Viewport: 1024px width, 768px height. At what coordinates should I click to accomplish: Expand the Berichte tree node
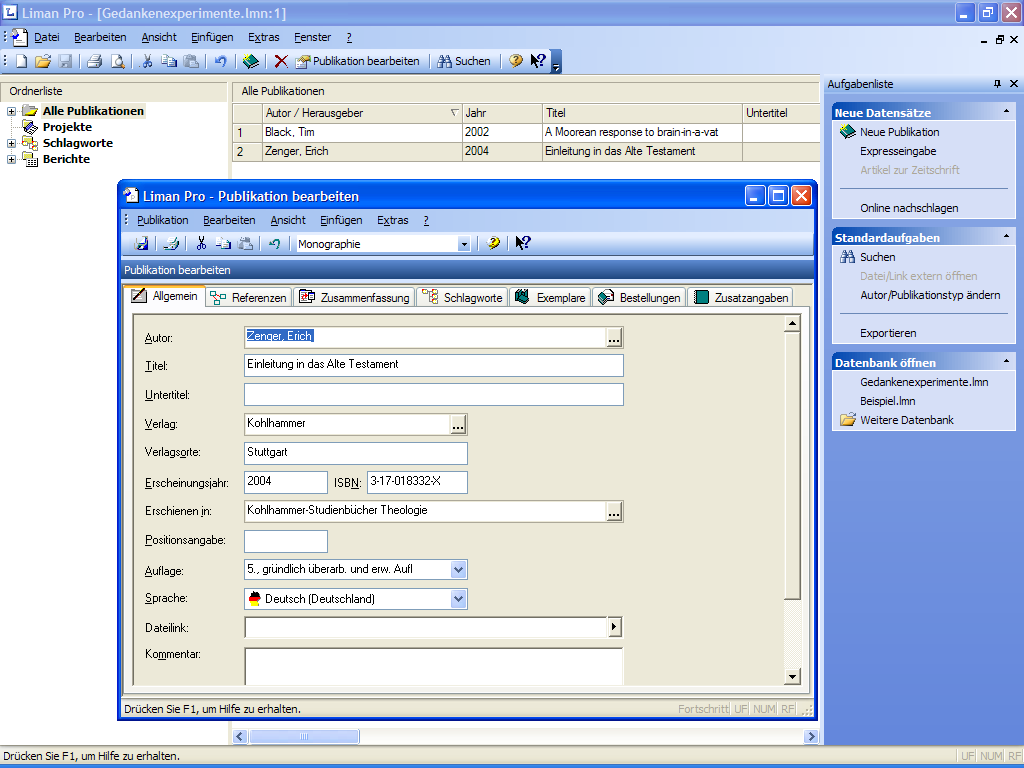[x=12, y=159]
